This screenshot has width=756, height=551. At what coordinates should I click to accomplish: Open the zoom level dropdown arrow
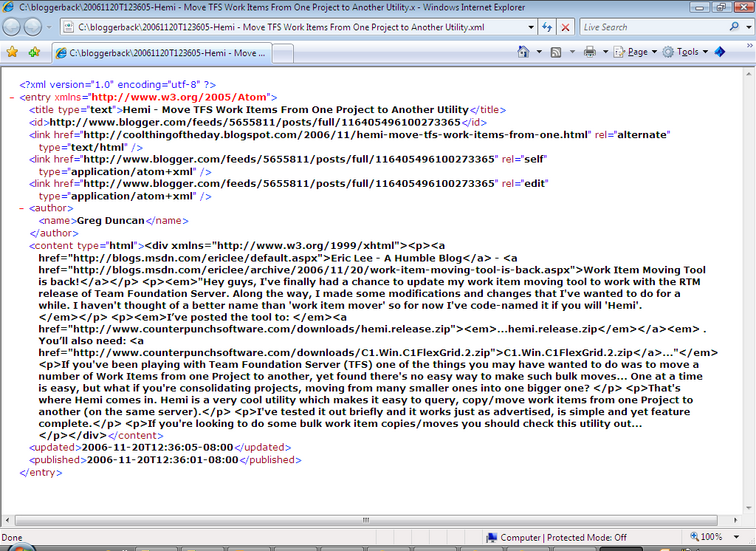737,537
